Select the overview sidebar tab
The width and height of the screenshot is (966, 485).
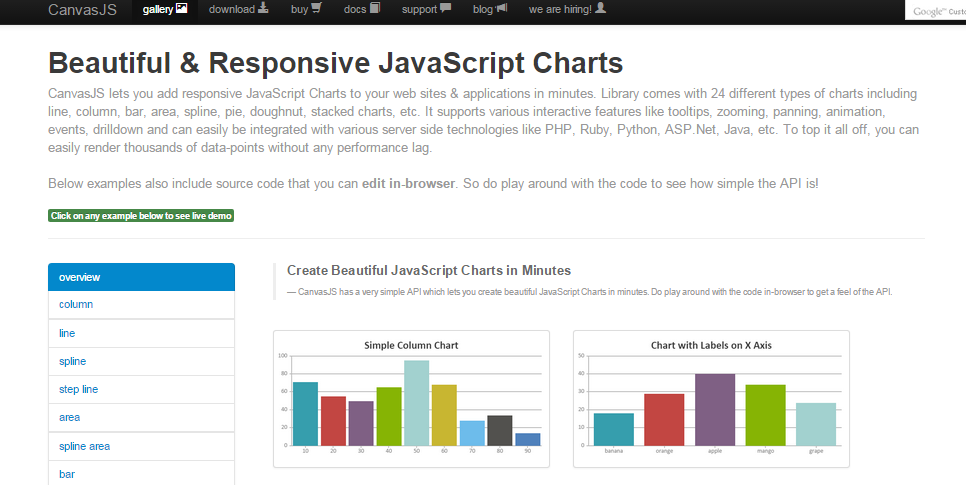click(x=141, y=277)
